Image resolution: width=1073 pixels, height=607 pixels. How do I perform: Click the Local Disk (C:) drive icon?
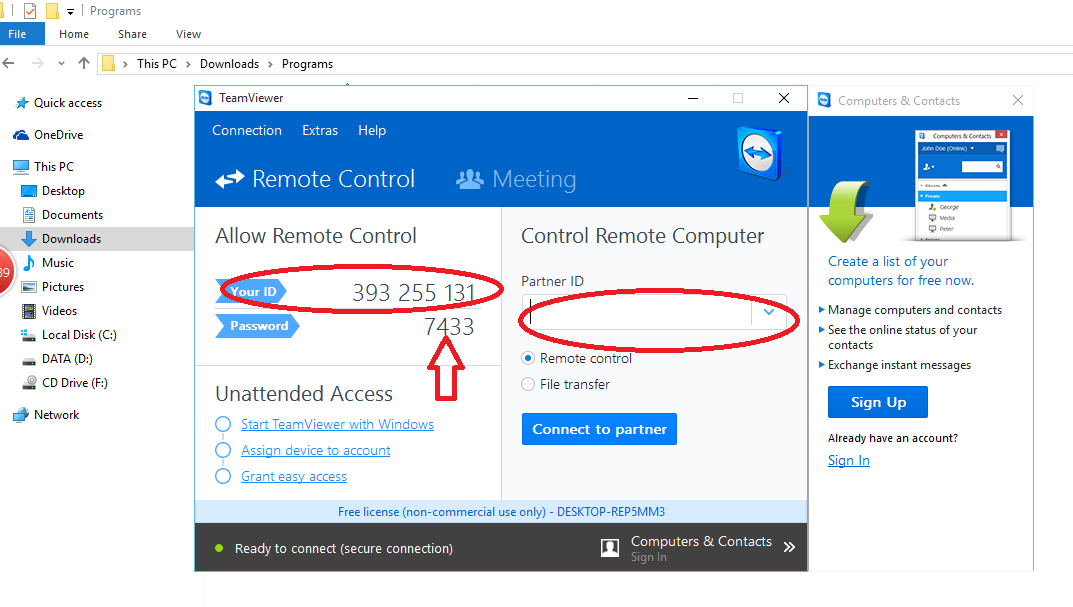click(29, 335)
